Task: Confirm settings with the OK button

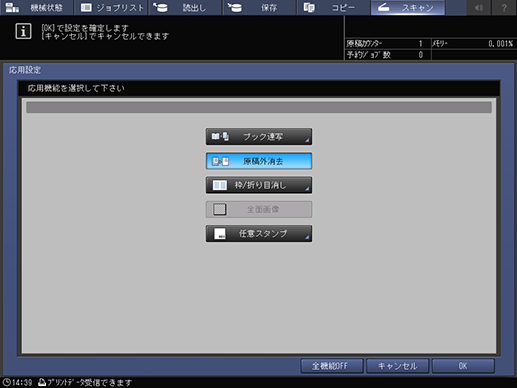Action: pos(463,366)
